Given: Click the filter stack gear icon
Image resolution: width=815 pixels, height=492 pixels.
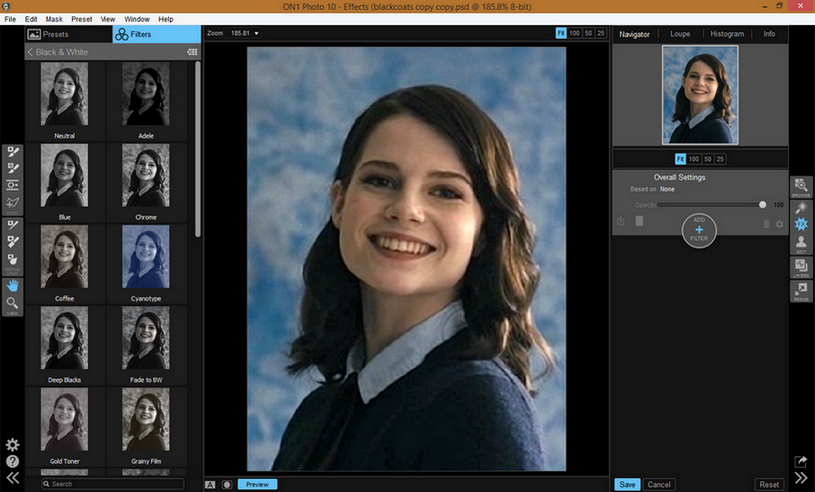Looking at the screenshot, I should click(x=779, y=224).
